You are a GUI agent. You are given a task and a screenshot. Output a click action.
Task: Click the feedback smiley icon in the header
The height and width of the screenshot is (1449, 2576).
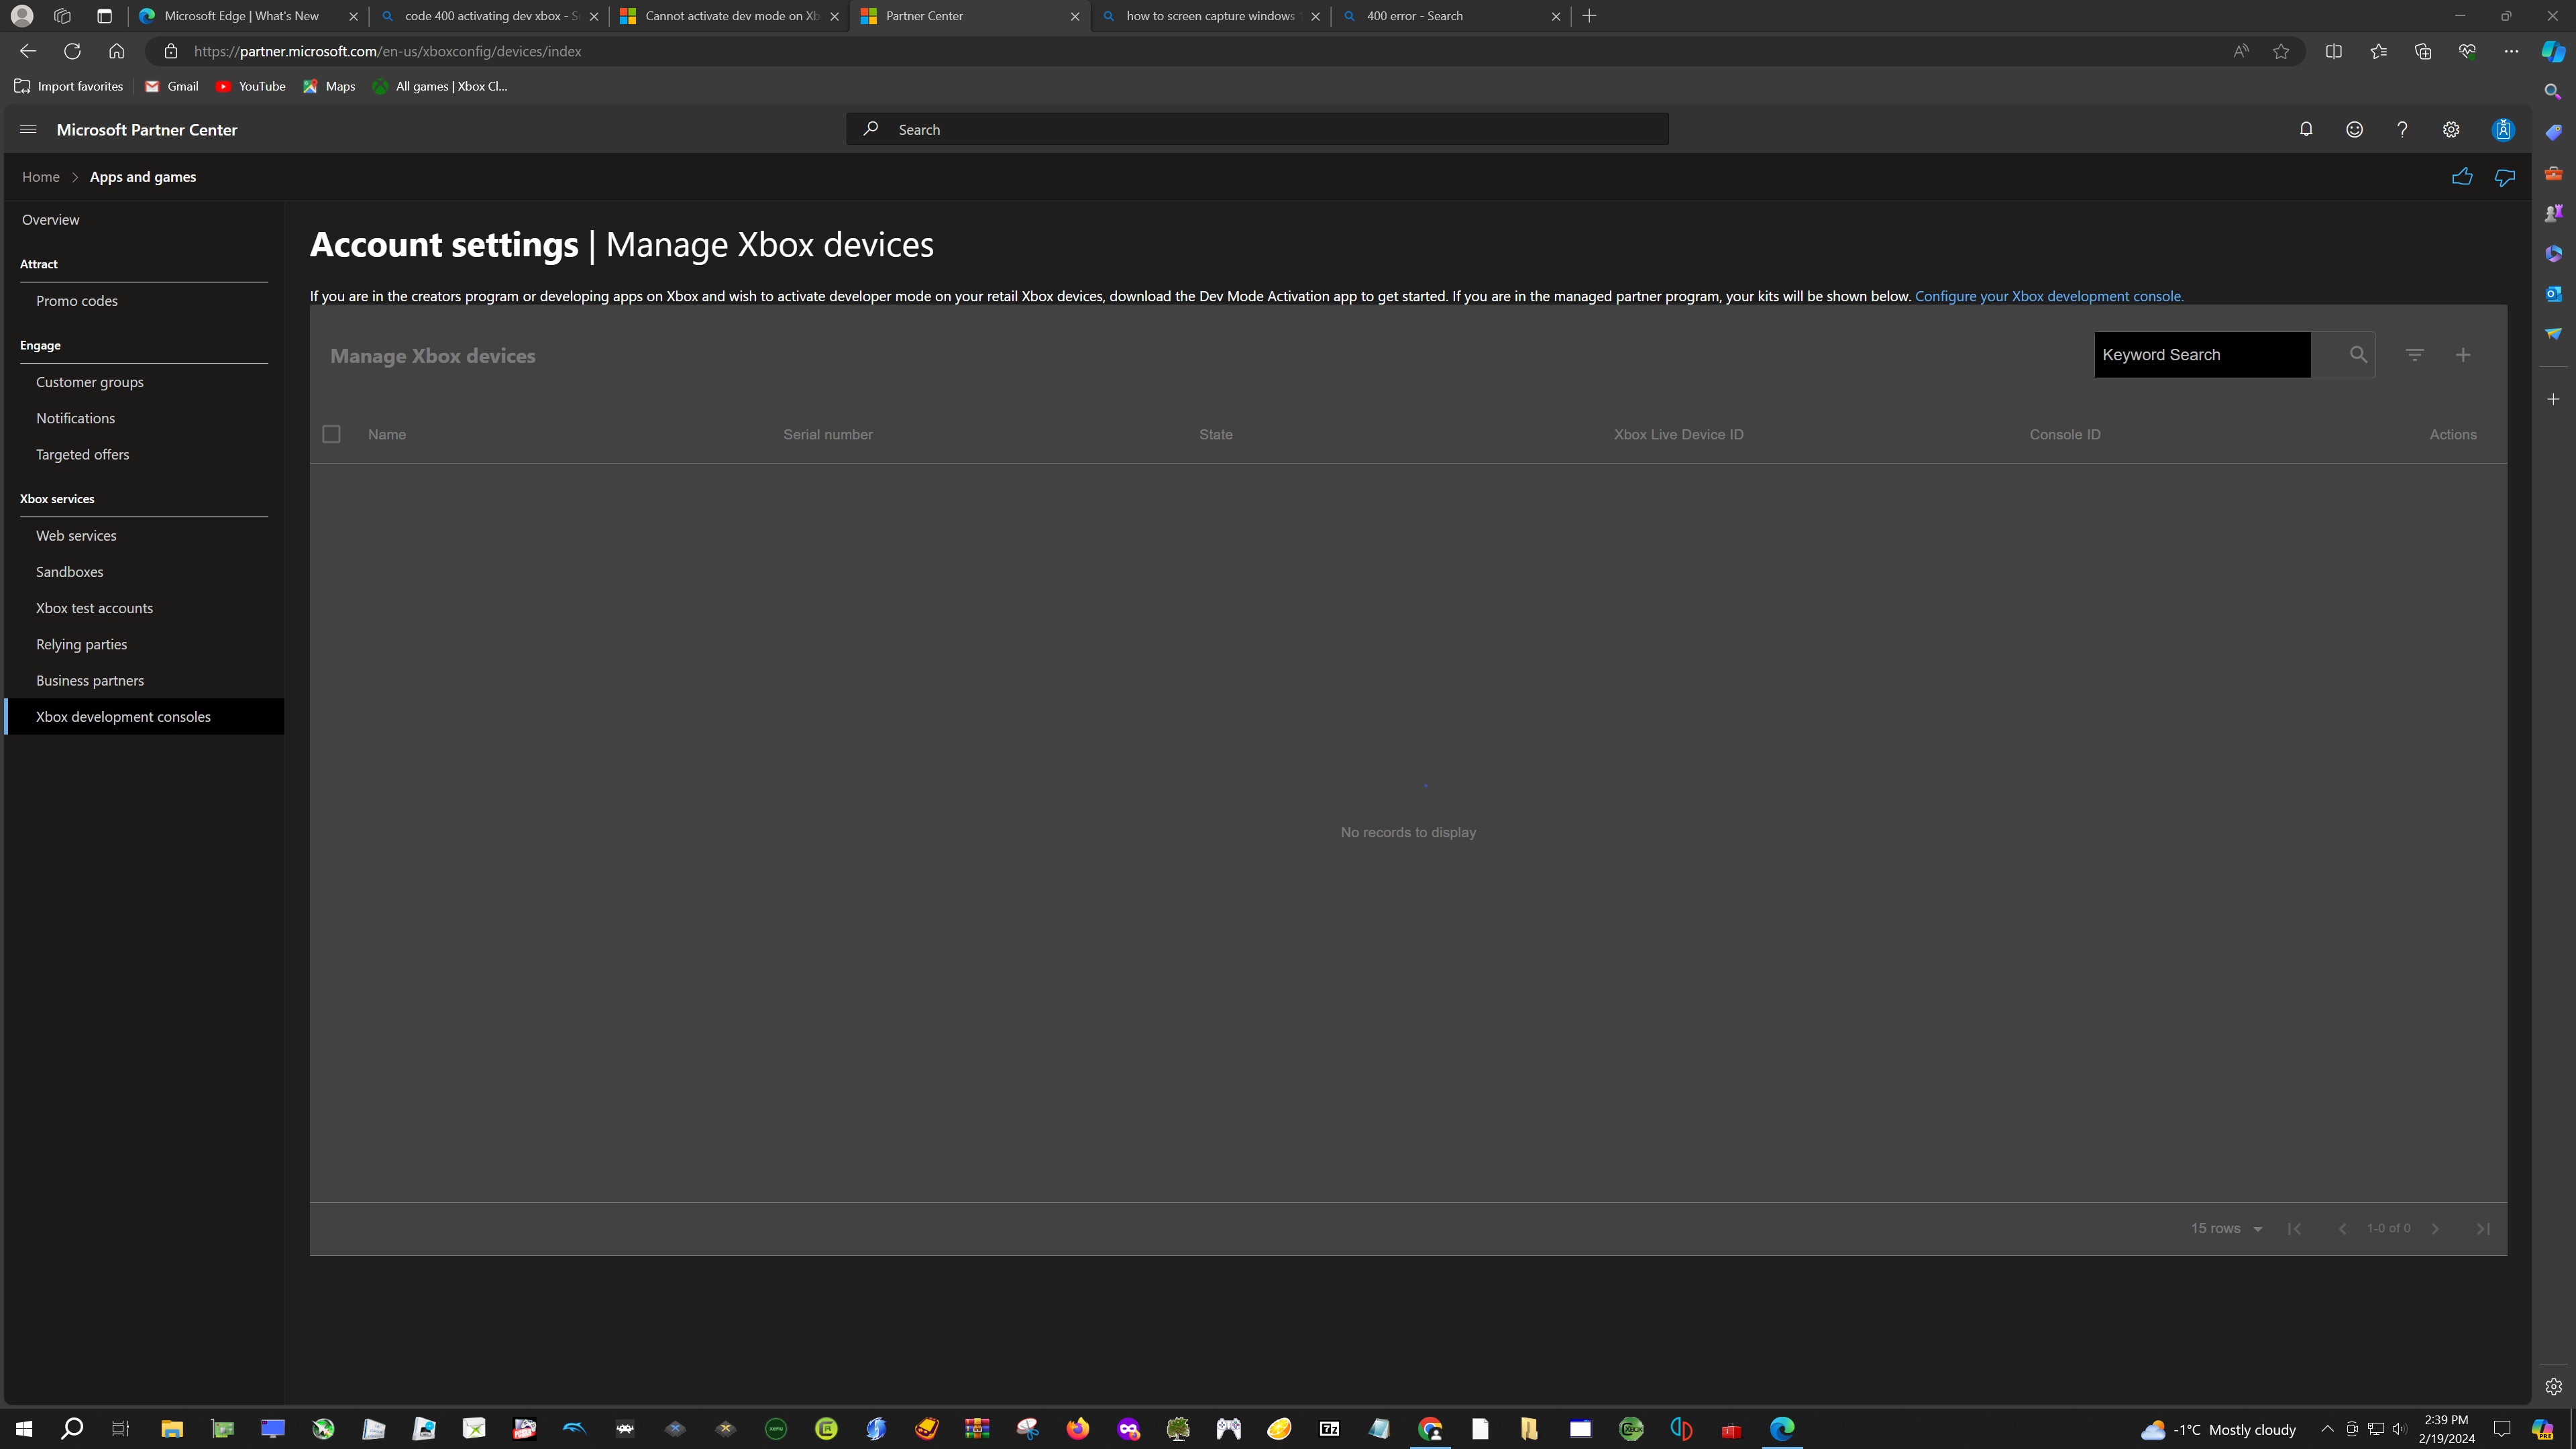point(2354,129)
